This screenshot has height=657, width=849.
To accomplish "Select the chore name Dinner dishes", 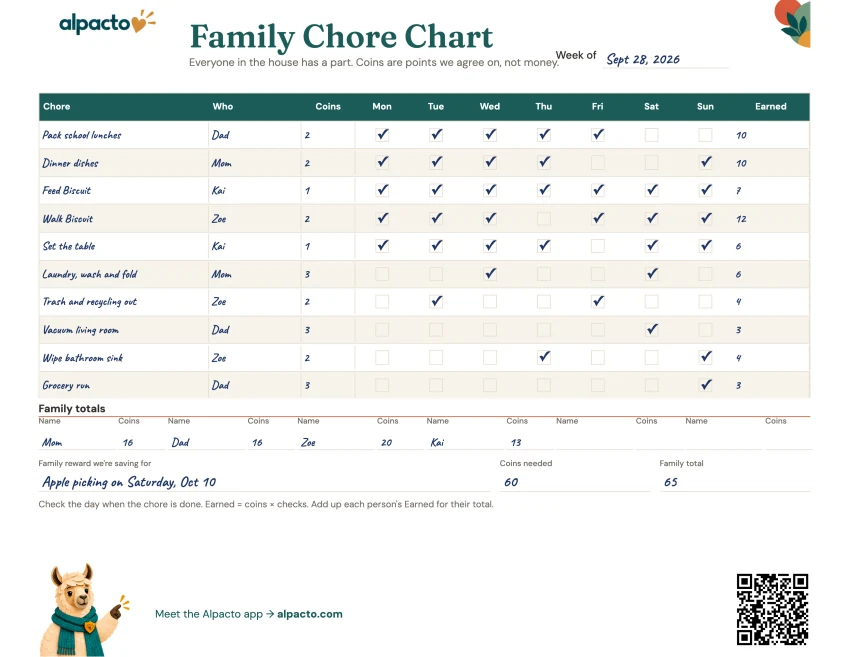I will pyautogui.click(x=70, y=163).
